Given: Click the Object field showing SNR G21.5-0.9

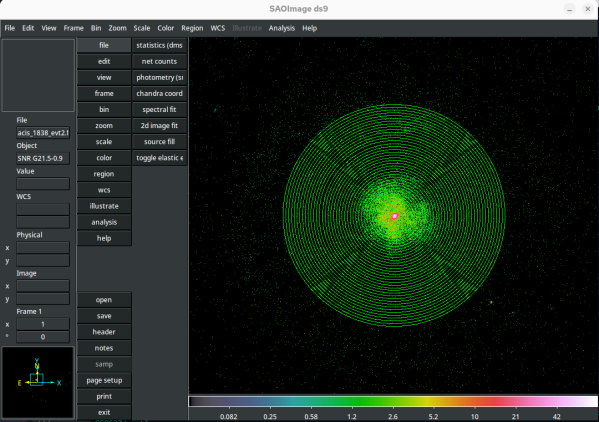Looking at the screenshot, I should click(x=43, y=158).
